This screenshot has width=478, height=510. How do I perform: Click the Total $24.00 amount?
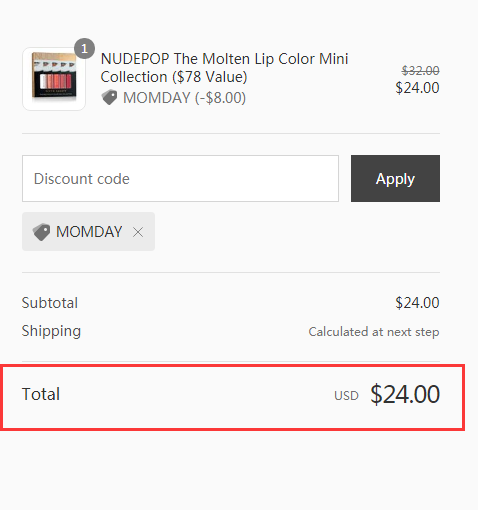405,394
